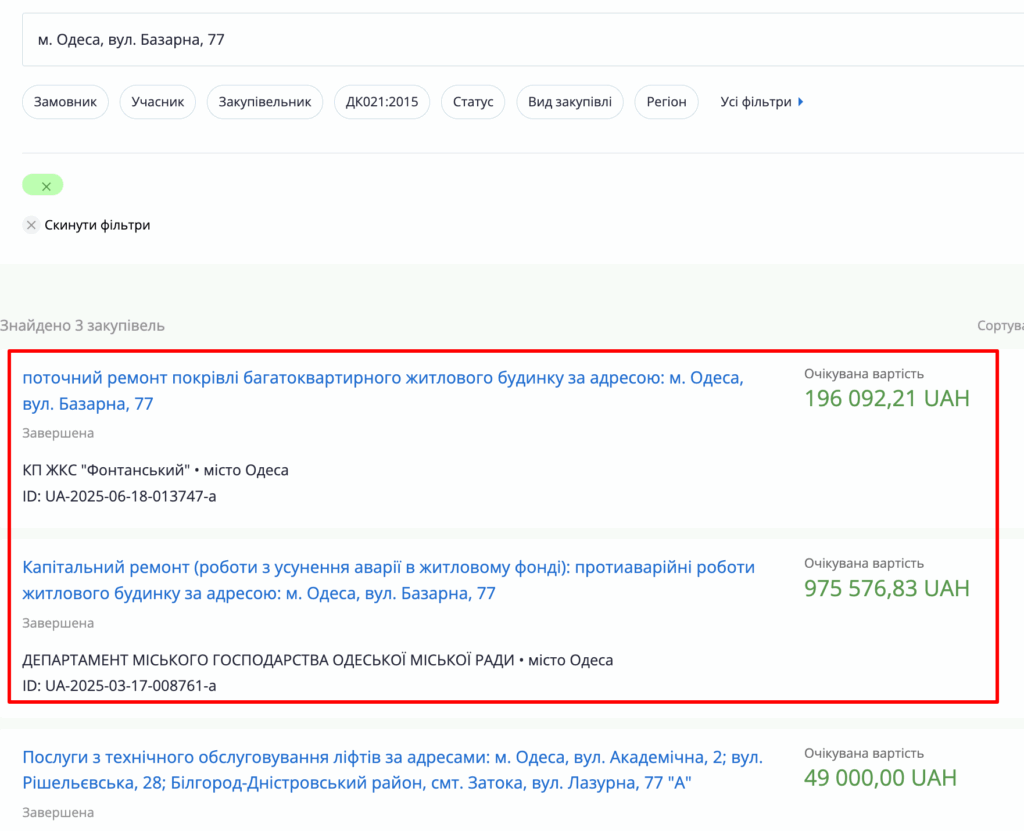Remove the green active filter tag
Viewport: 1024px width, 831px height.
coord(45,186)
